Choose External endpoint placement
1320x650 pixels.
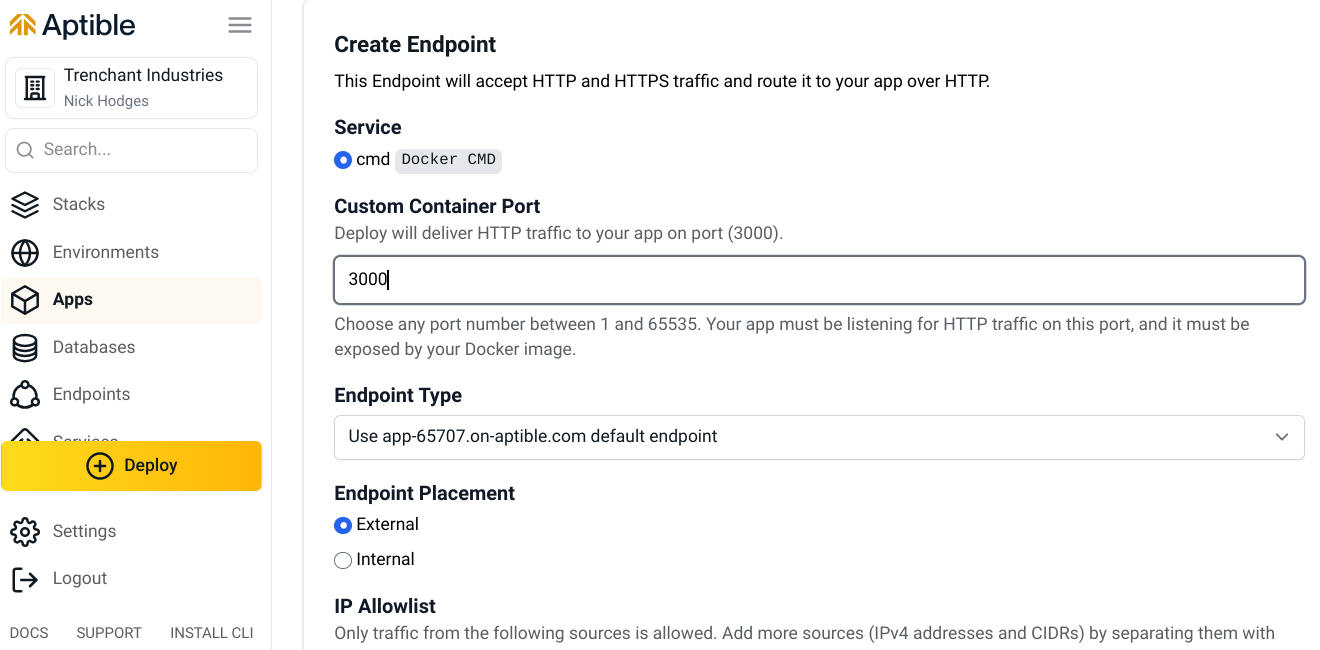[343, 525]
